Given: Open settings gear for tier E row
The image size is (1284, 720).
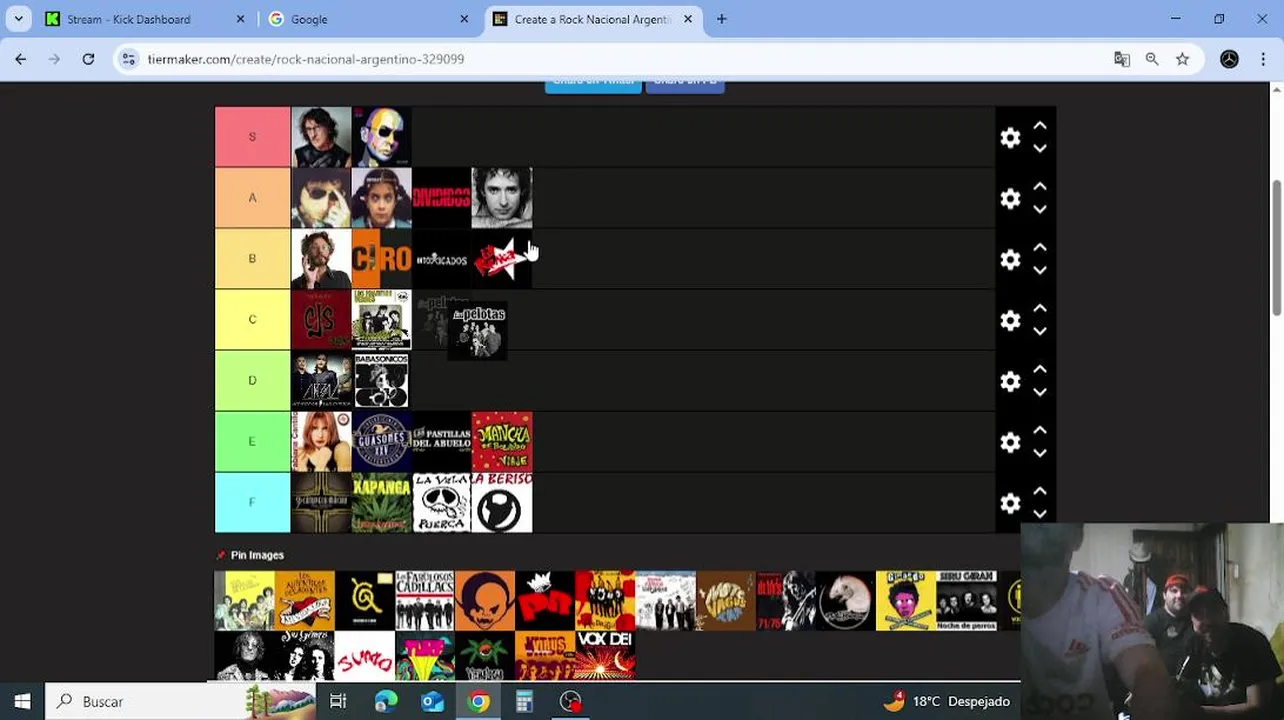Looking at the screenshot, I should pos(1010,443).
